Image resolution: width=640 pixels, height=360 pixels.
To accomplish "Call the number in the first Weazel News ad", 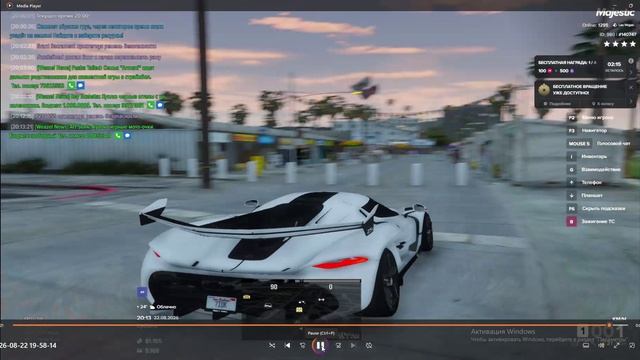I will pyautogui.click(x=71, y=85).
